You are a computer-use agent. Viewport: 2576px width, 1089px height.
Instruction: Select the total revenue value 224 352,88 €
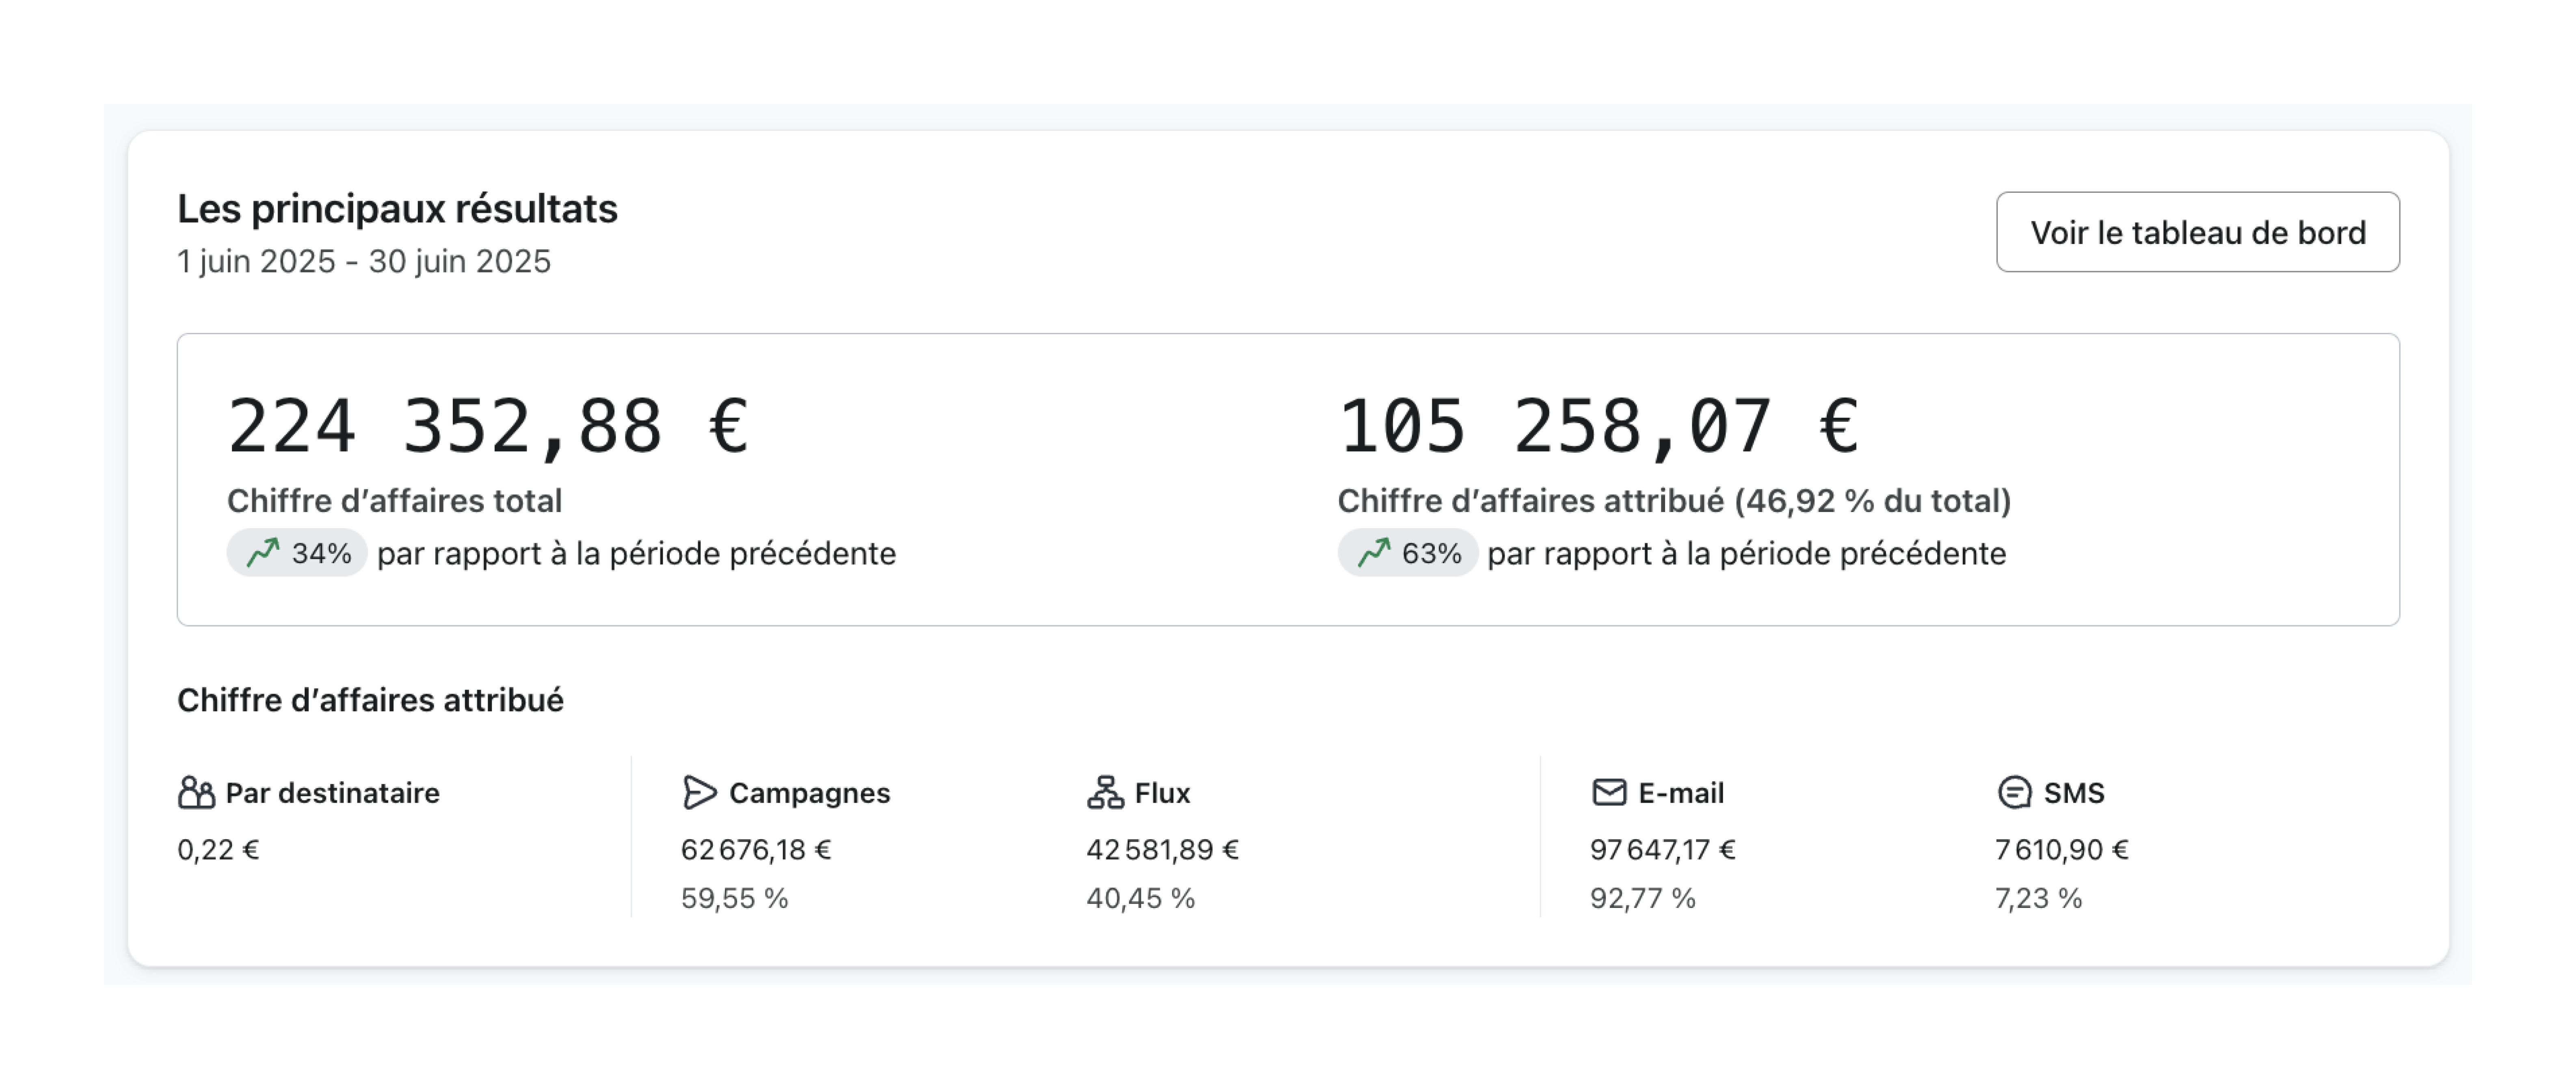coord(490,425)
